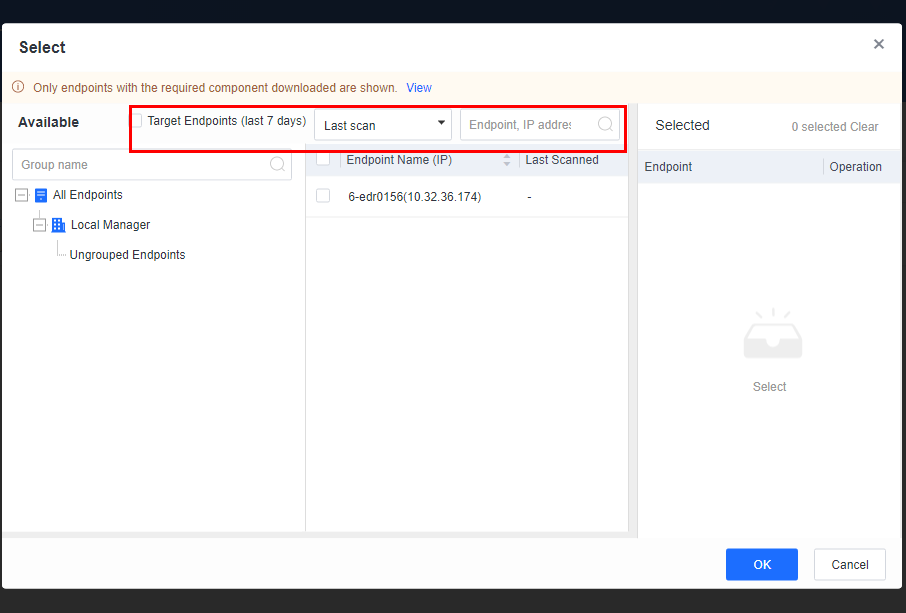Screen dimensions: 906x613
Task: Collapse the Local Manager tree node
Action: pyautogui.click(x=40, y=225)
